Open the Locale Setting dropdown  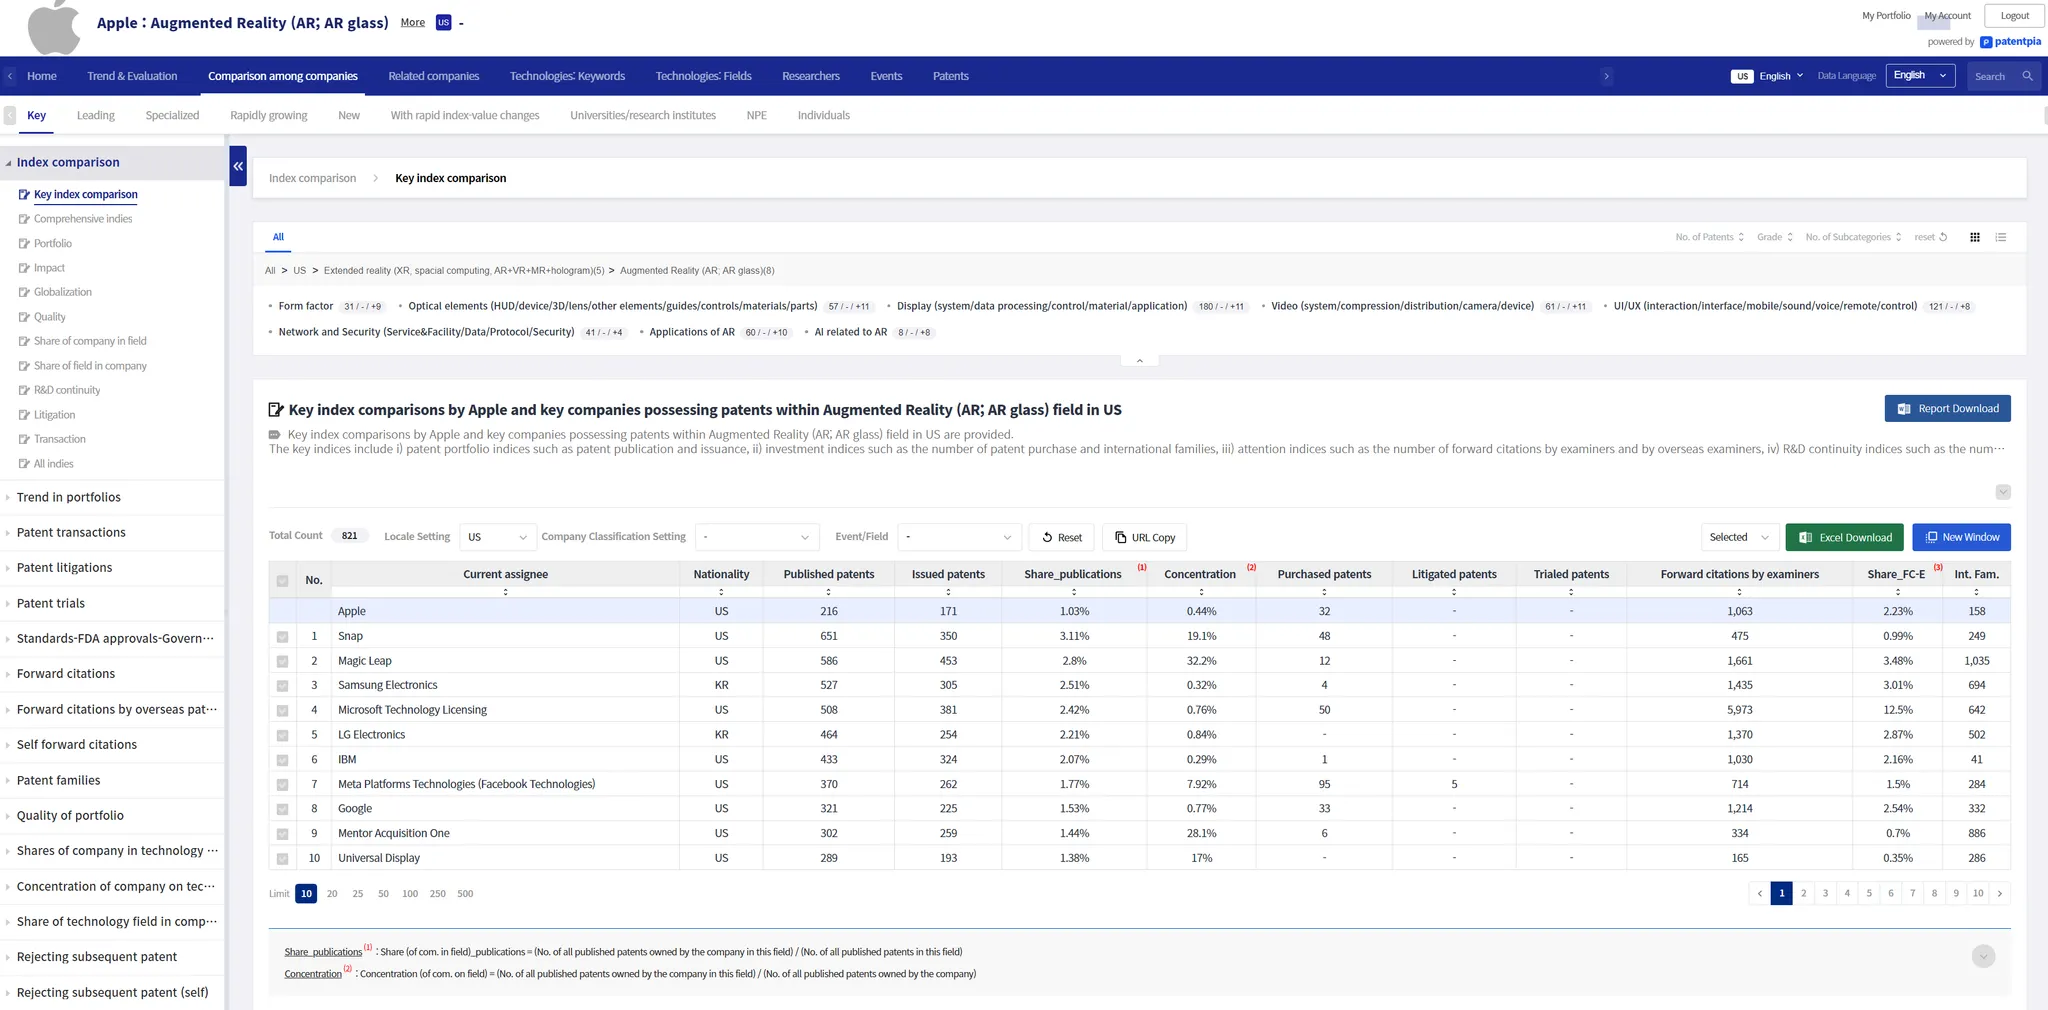497,537
